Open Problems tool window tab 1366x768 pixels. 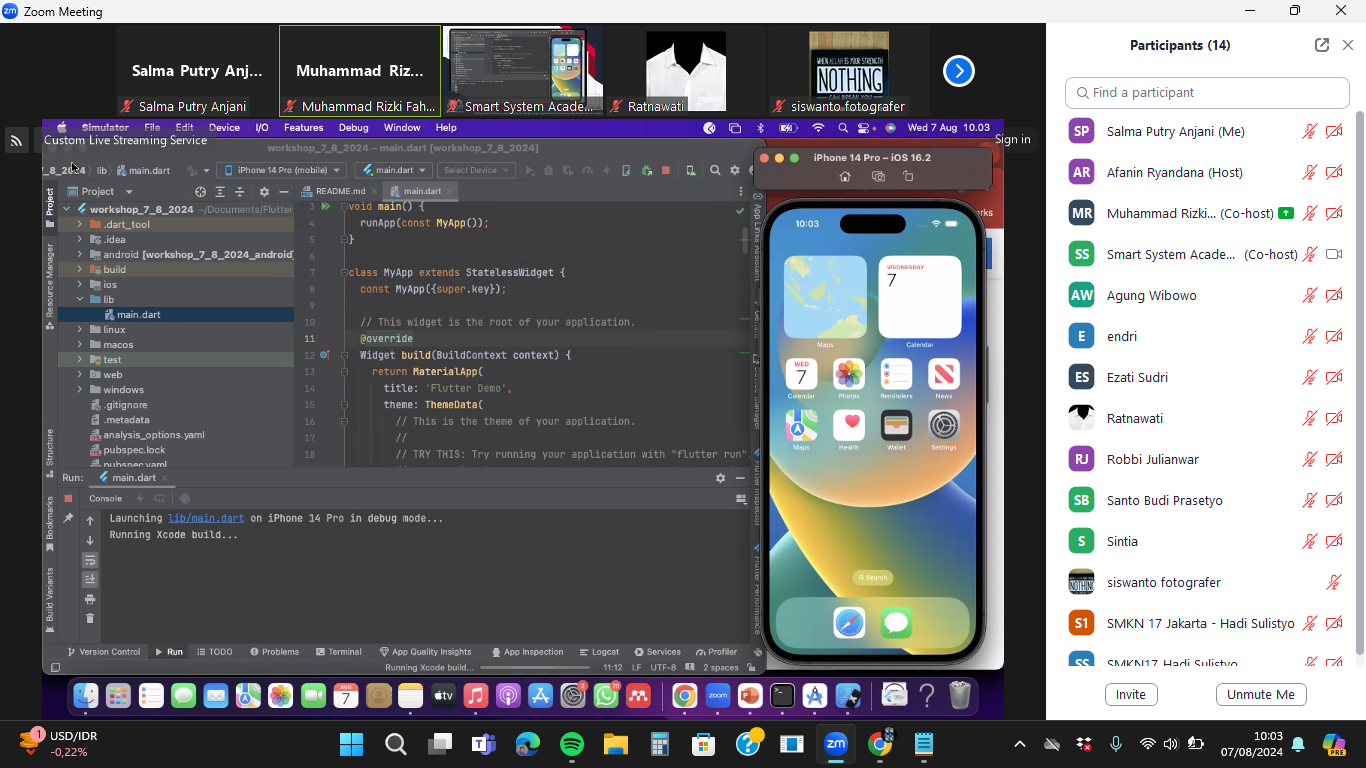274,652
